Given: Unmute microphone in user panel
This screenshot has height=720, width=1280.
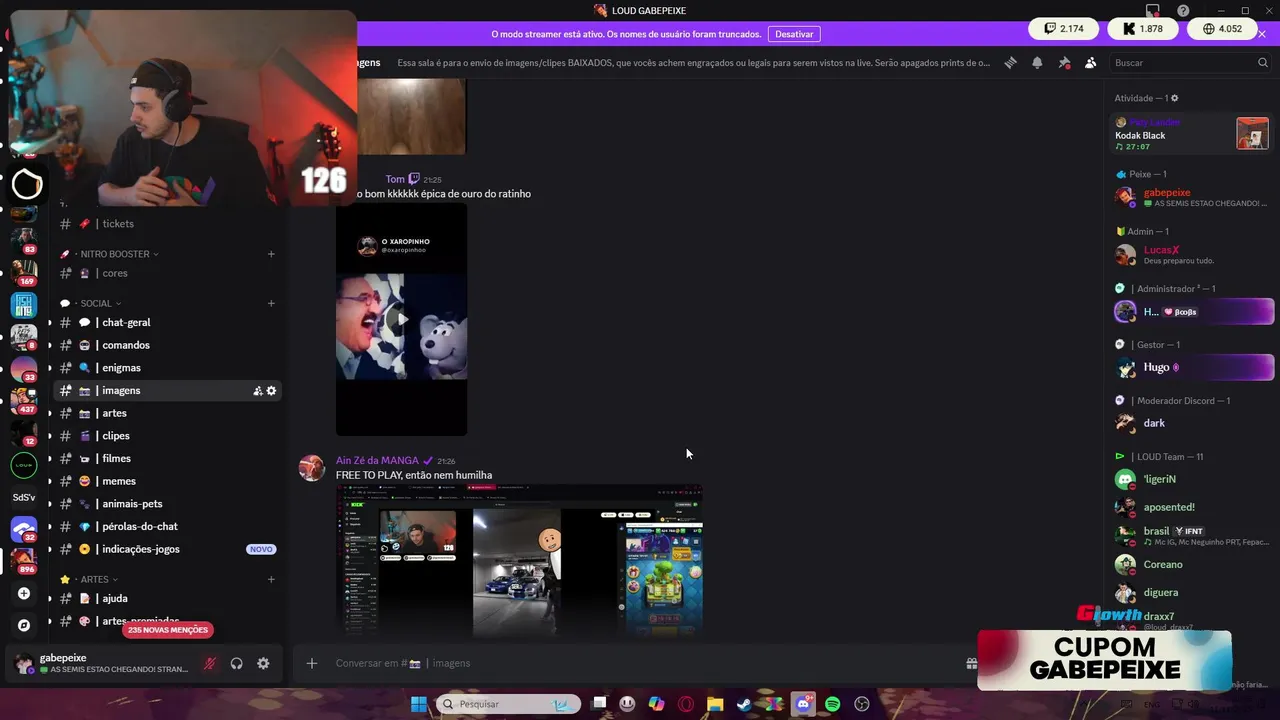Looking at the screenshot, I should pyautogui.click(x=209, y=663).
